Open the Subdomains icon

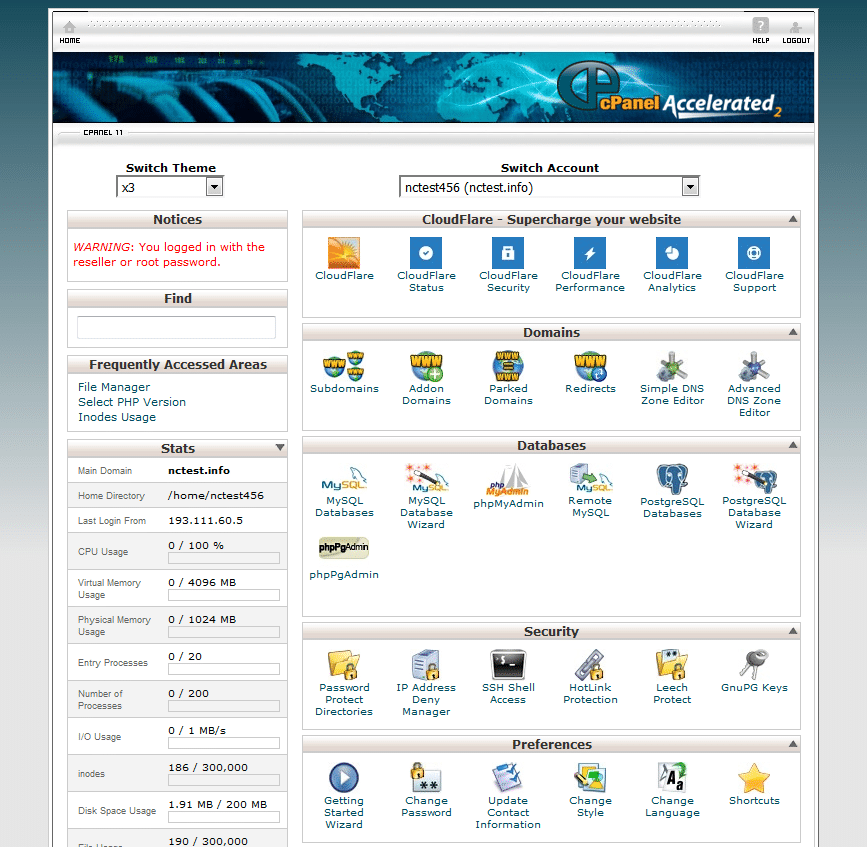[344, 366]
